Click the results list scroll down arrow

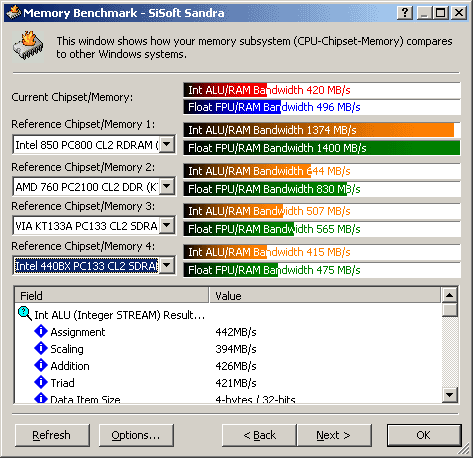click(x=449, y=395)
